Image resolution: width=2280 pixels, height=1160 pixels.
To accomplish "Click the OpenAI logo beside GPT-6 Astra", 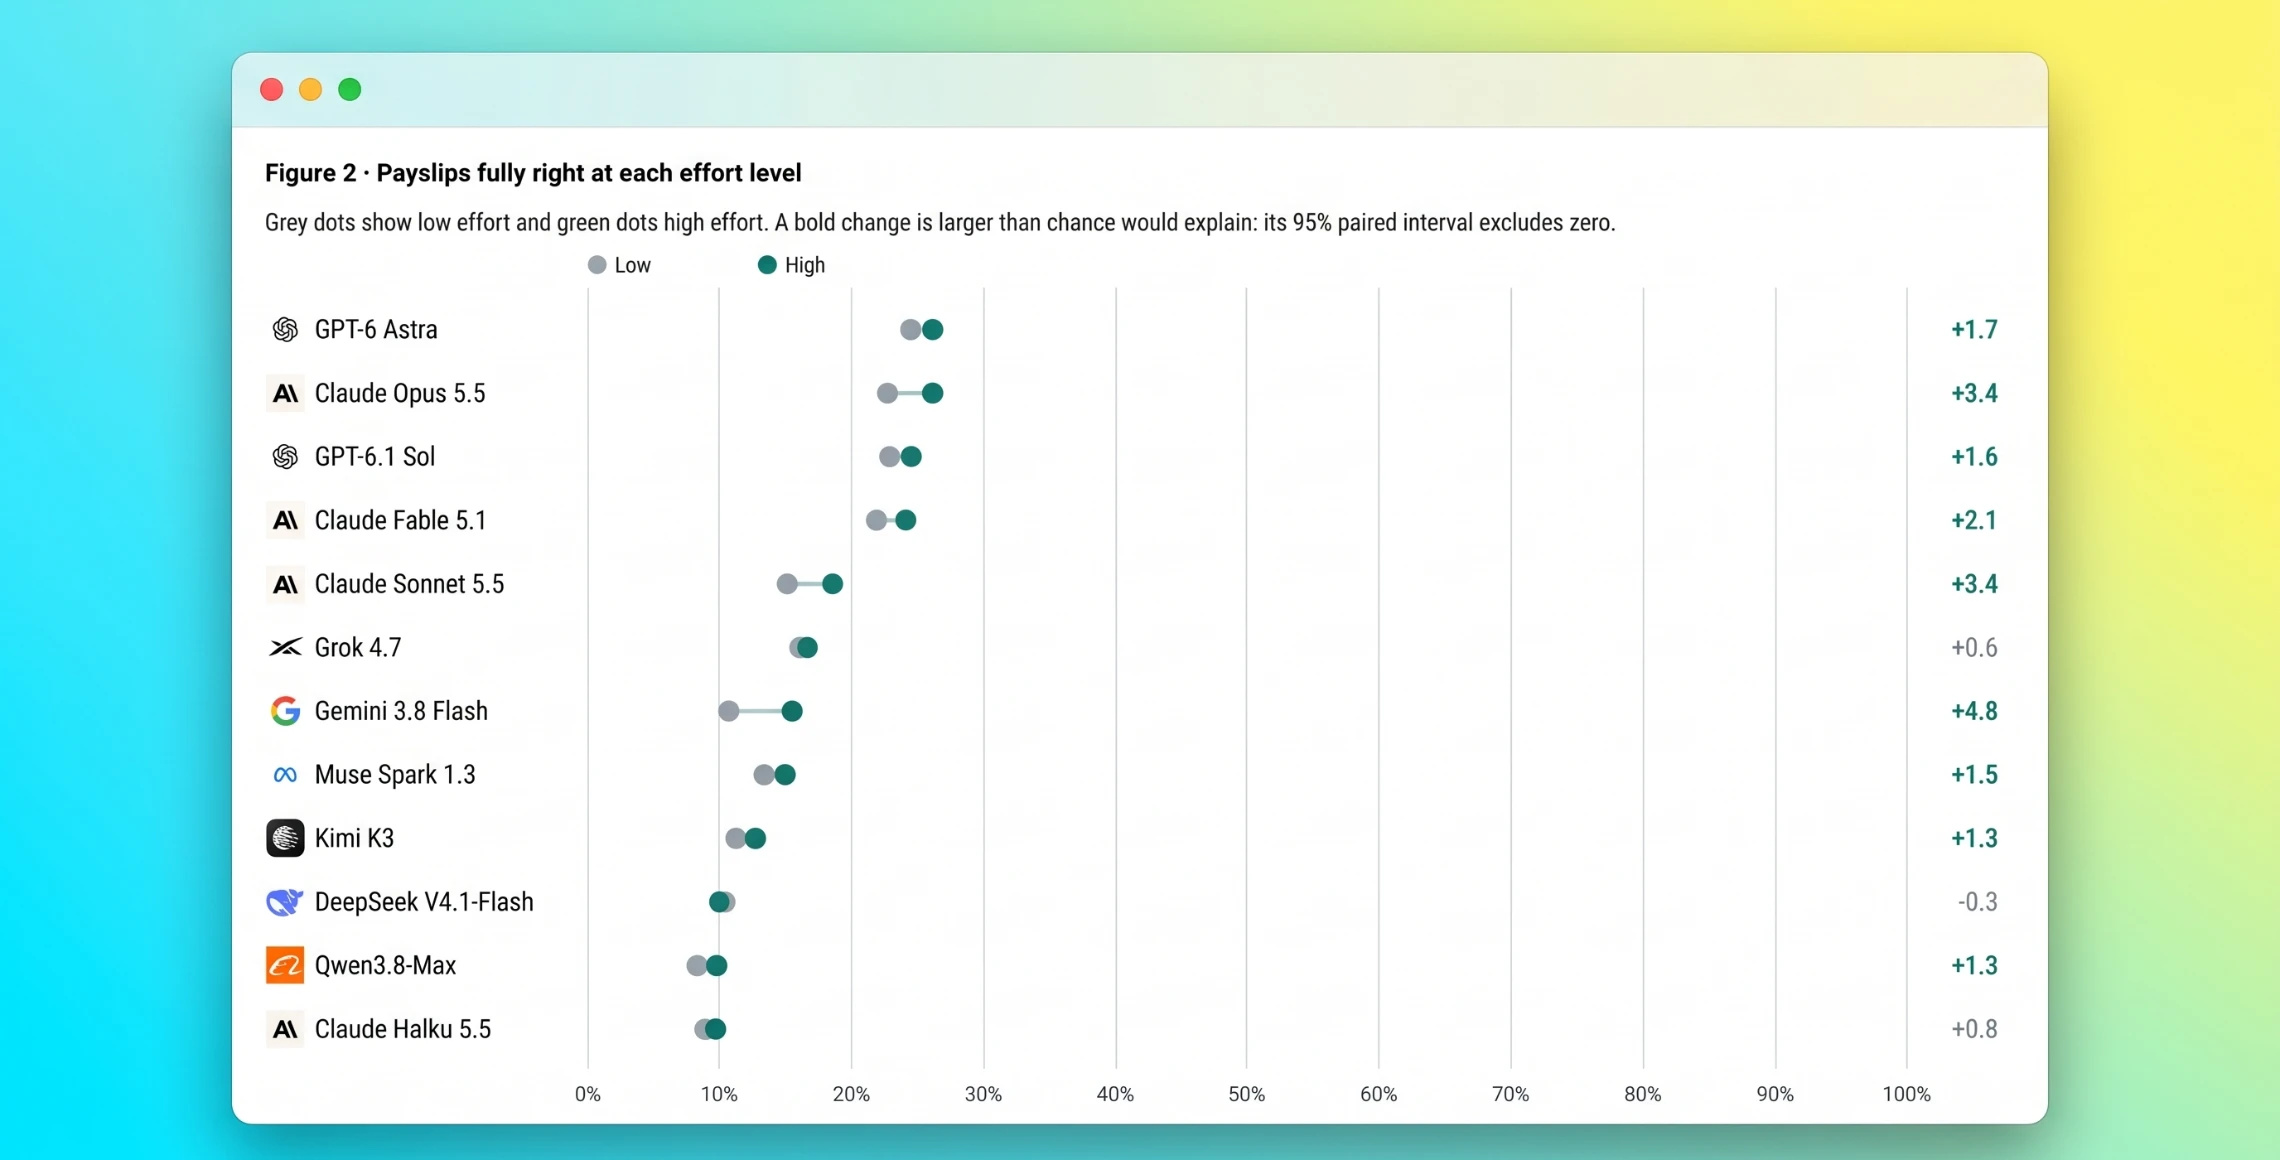I will 285,329.
